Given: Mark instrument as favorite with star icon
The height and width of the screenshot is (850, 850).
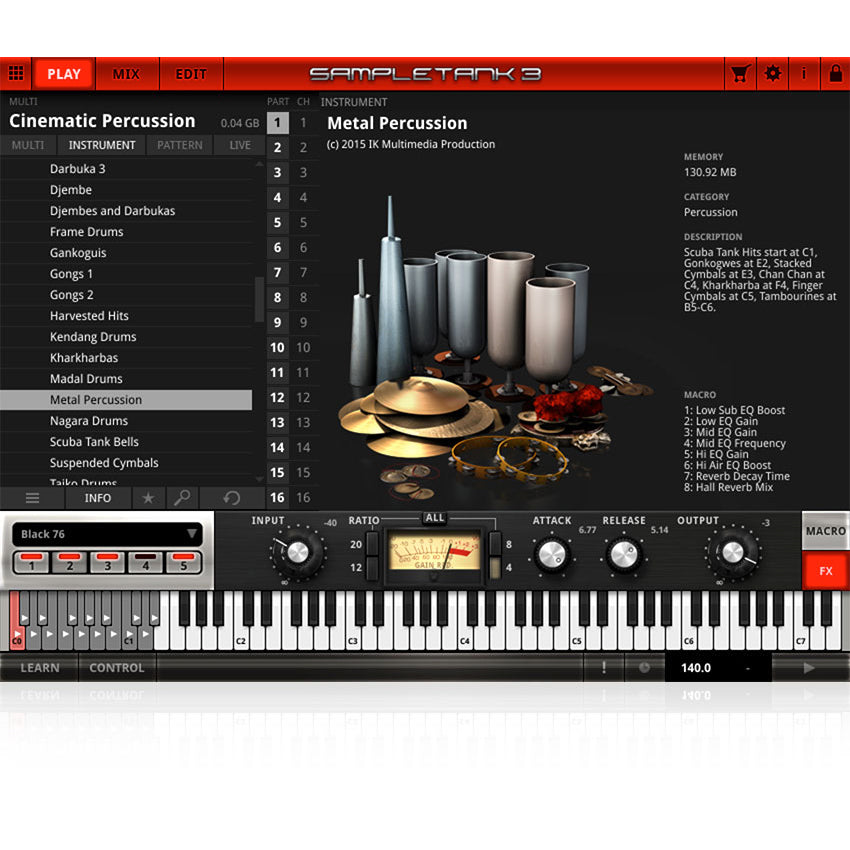Looking at the screenshot, I should [x=148, y=497].
